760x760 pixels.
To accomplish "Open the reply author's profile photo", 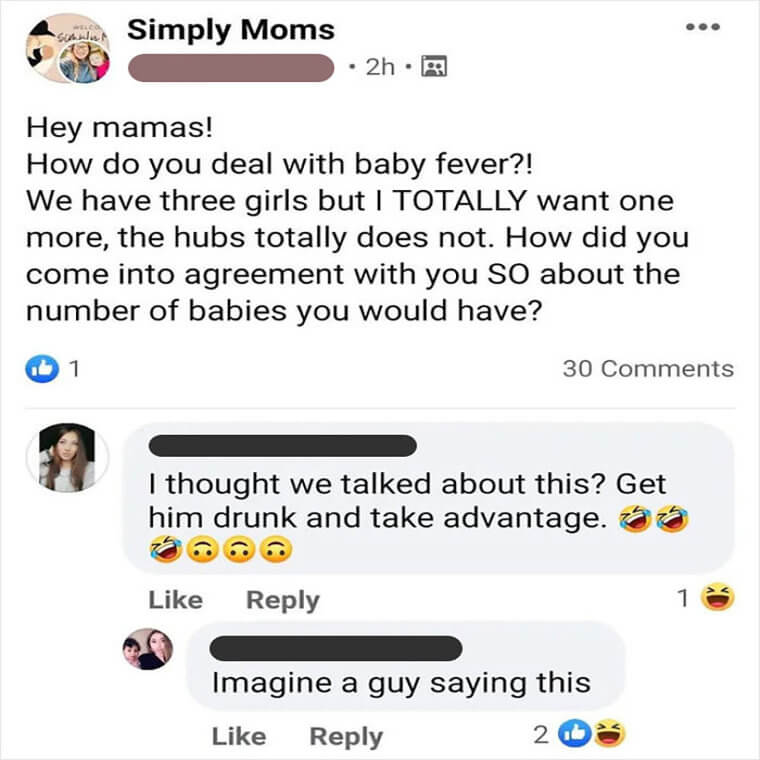I will coord(148,649).
